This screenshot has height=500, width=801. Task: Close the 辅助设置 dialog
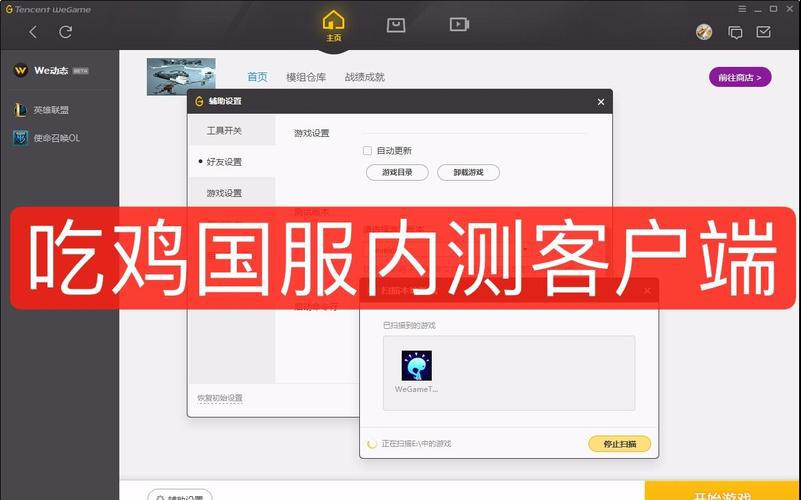[x=601, y=102]
